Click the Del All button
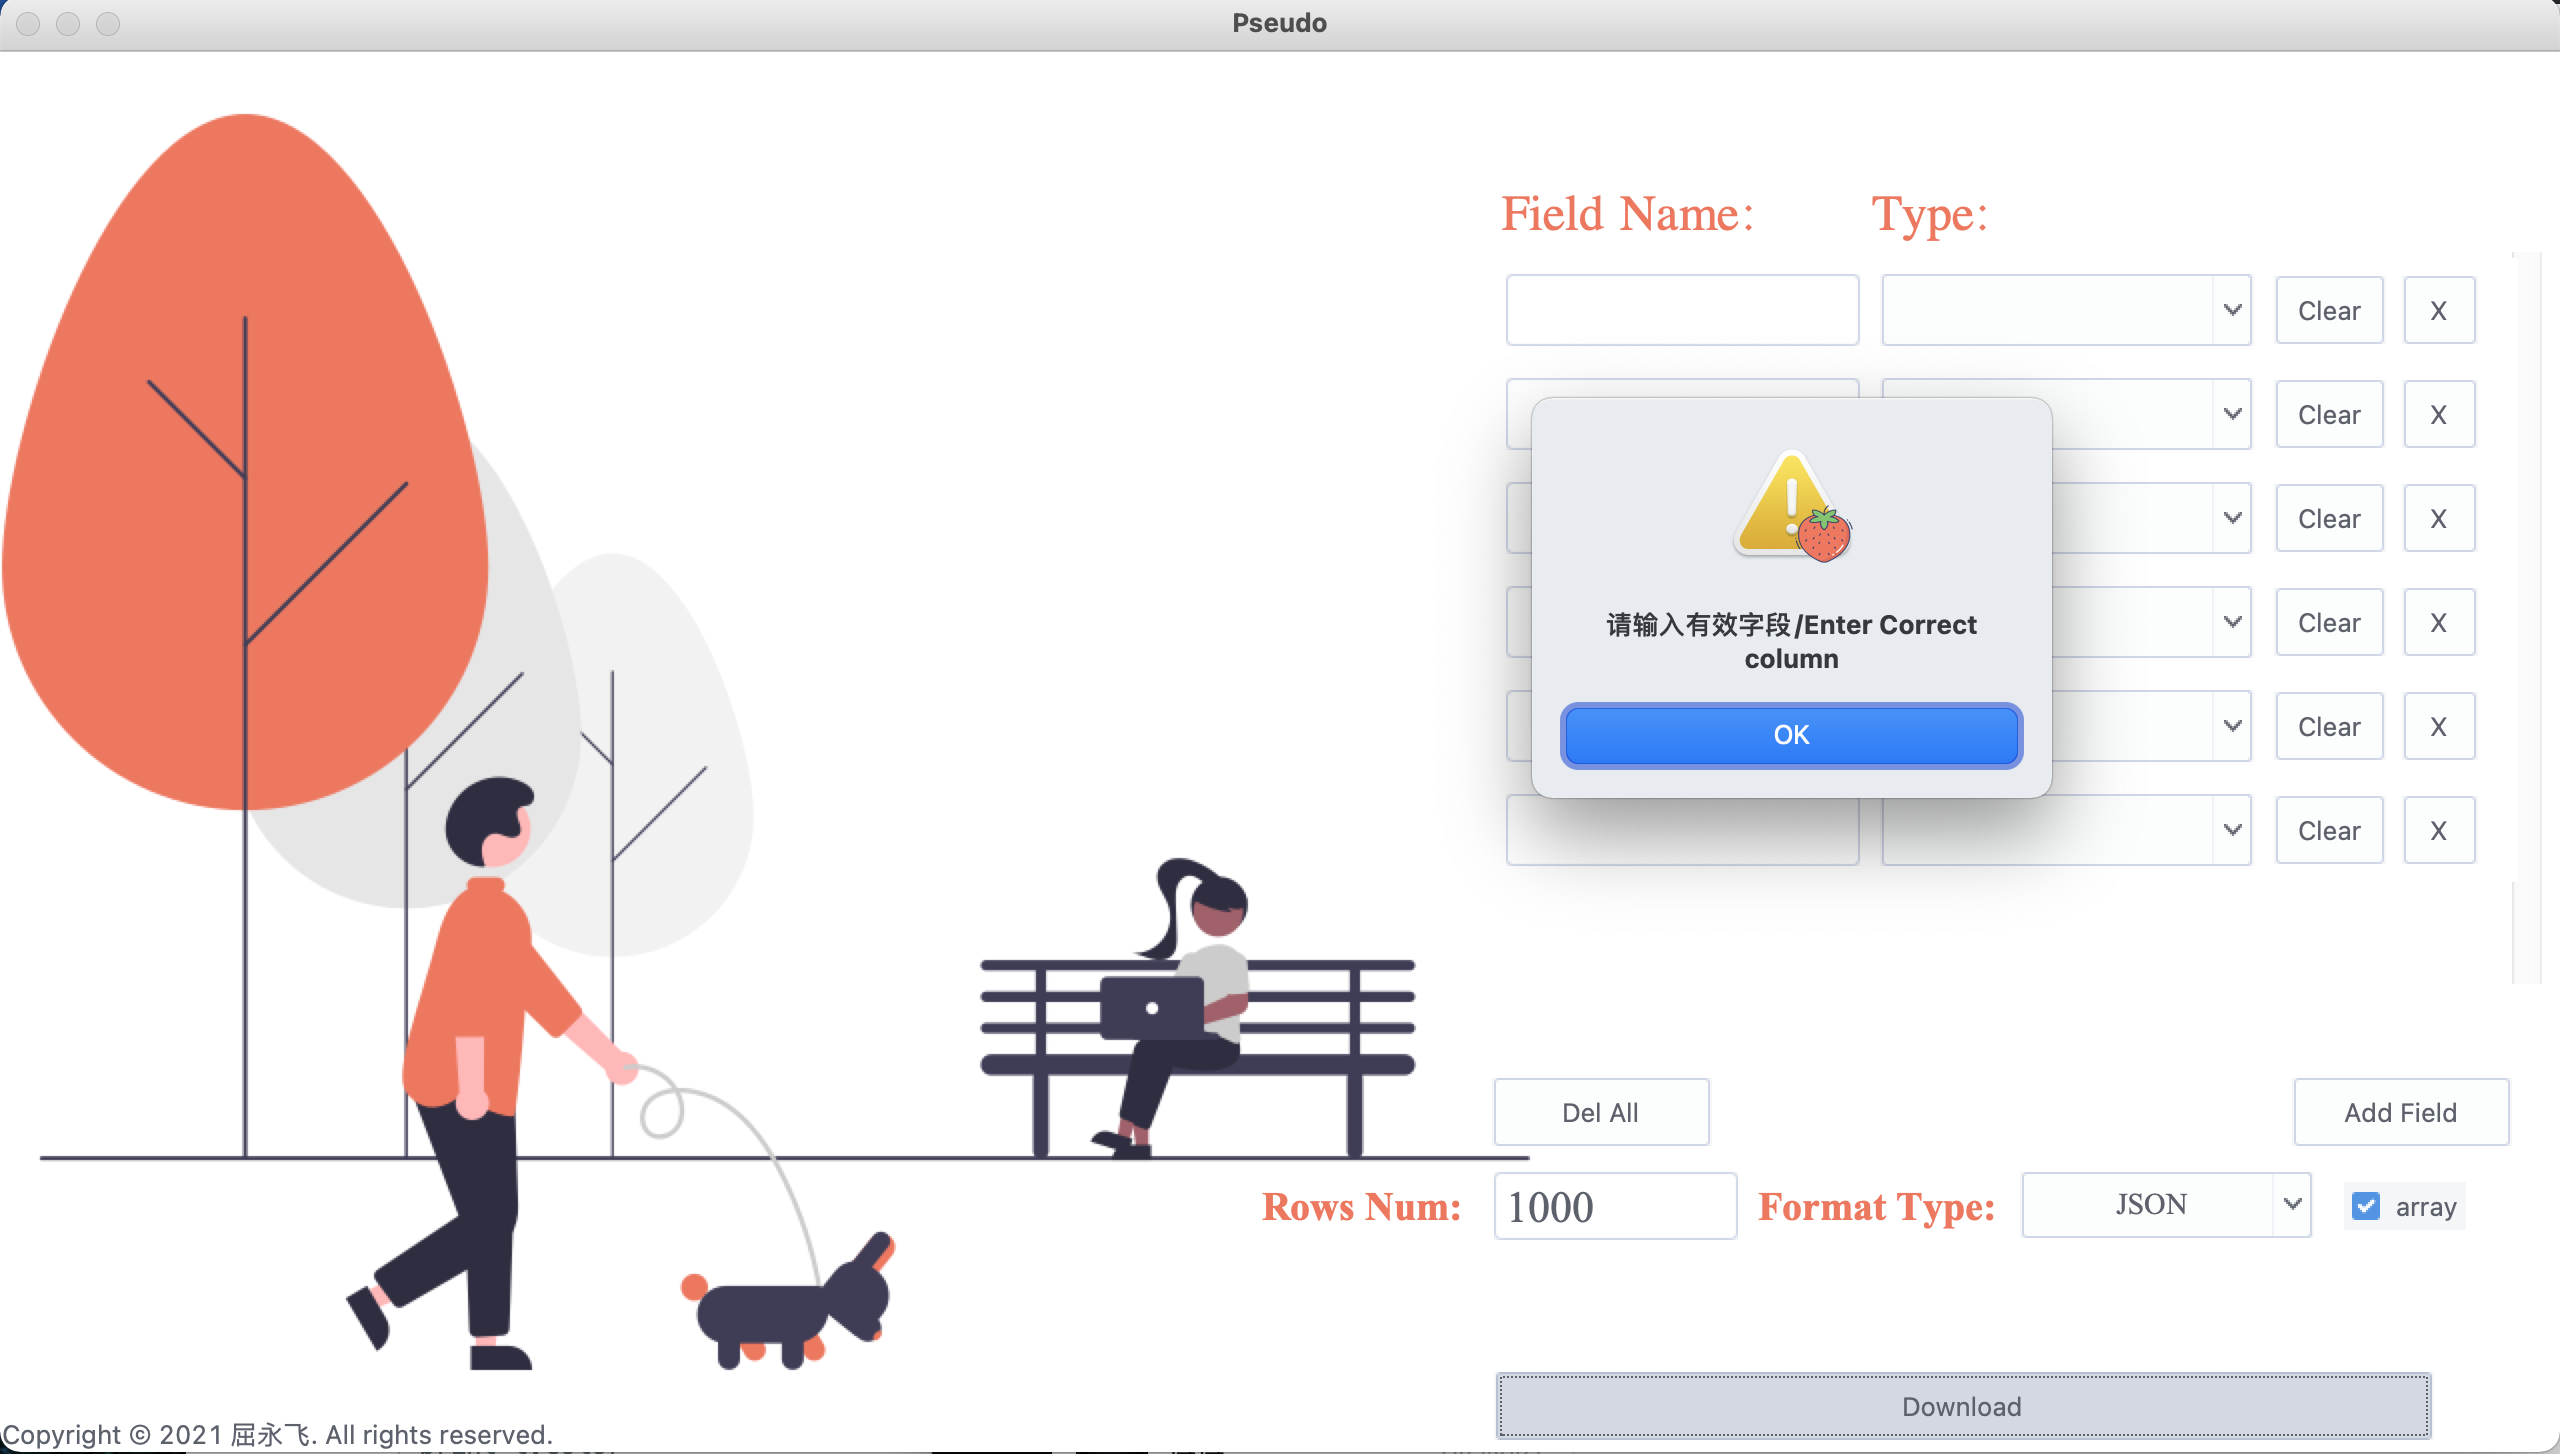 pos(1600,1112)
